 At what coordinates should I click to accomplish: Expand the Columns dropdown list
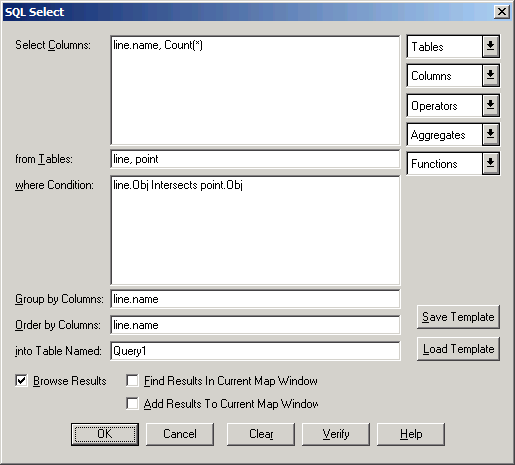click(x=490, y=76)
